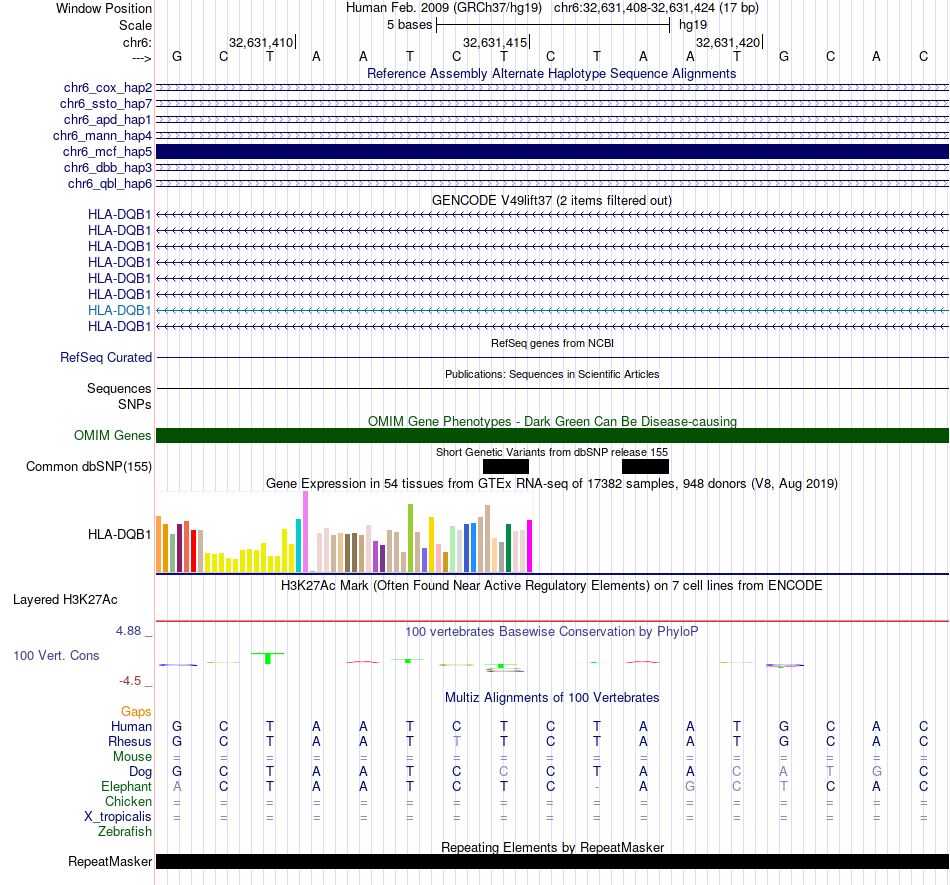Click the chr6_mann_hap4 label
The image size is (950, 885).
click(102, 136)
